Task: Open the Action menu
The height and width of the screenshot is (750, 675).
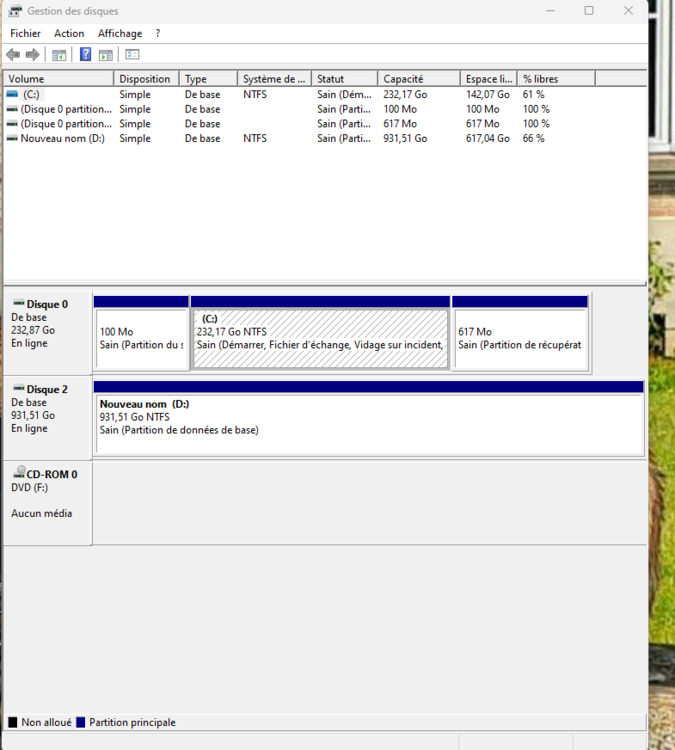Action: 69,33
